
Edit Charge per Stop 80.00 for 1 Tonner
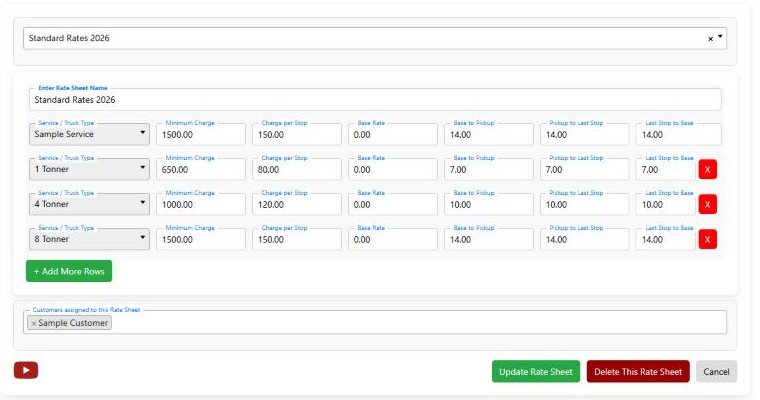coord(297,170)
